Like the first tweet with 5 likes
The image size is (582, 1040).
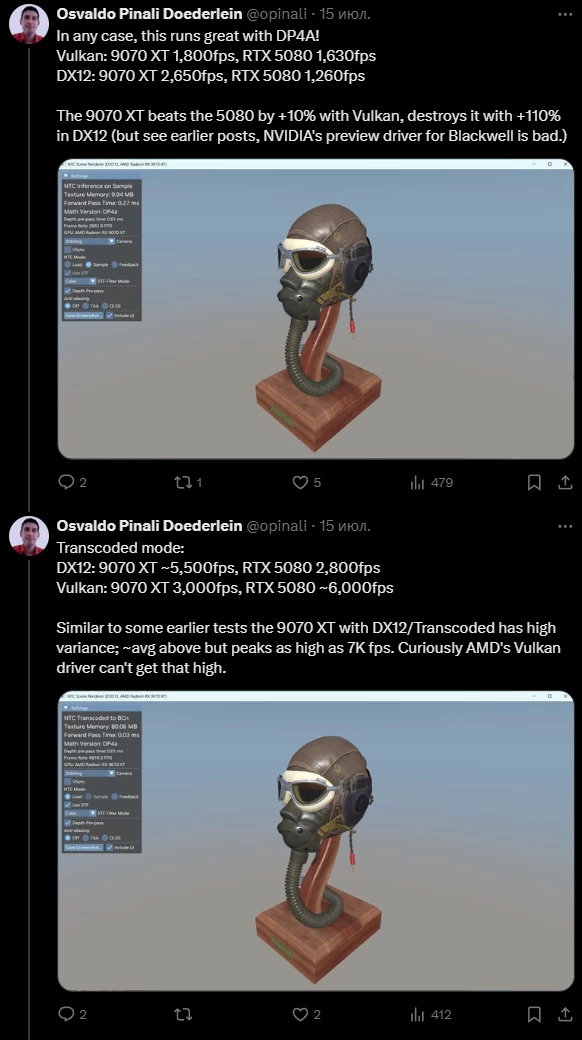307,482
